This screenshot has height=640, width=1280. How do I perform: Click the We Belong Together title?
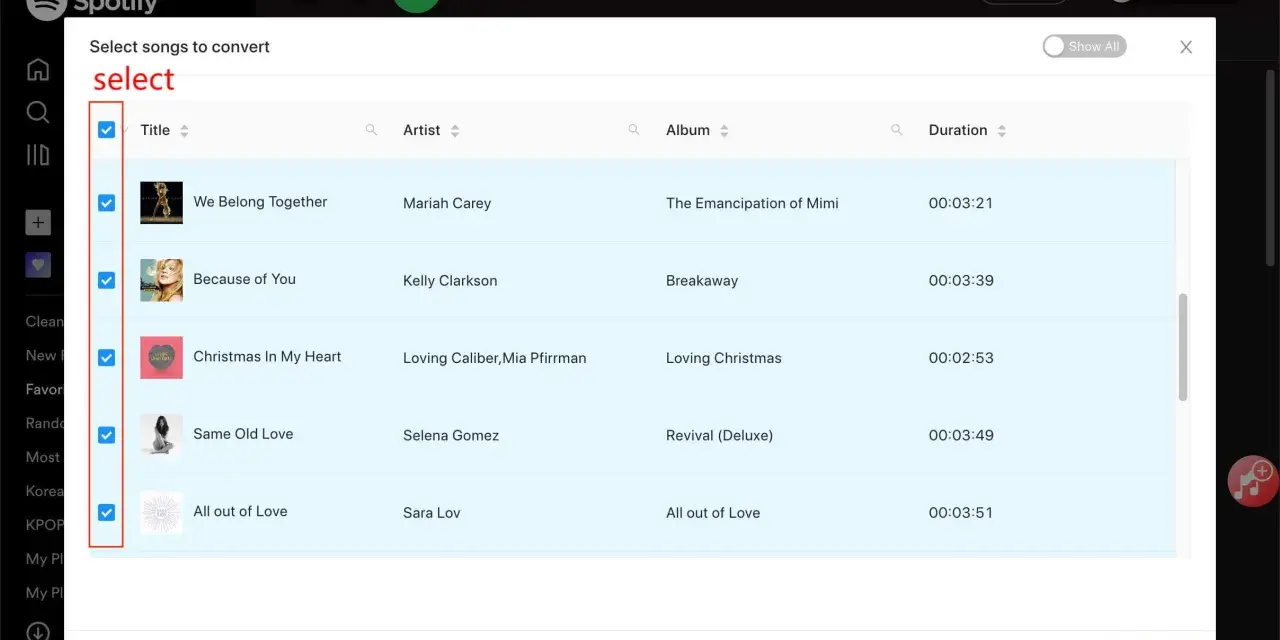[260, 202]
